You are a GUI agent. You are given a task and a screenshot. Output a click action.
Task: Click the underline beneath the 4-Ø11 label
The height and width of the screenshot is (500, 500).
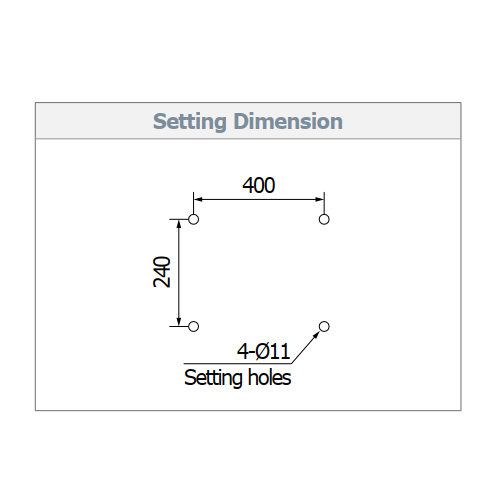pyautogui.click(x=237, y=363)
